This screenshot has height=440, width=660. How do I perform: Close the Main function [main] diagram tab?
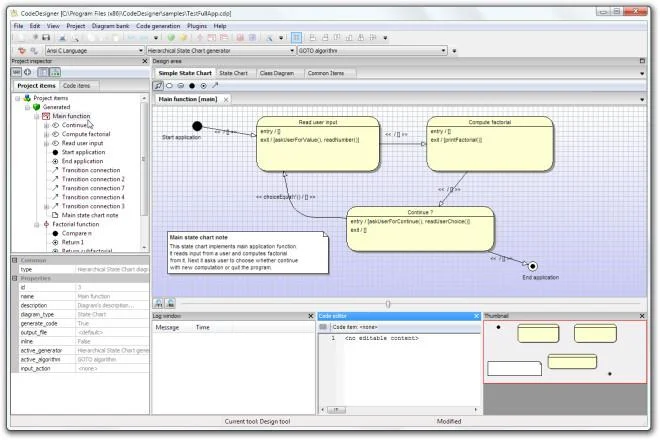[x=226, y=100]
